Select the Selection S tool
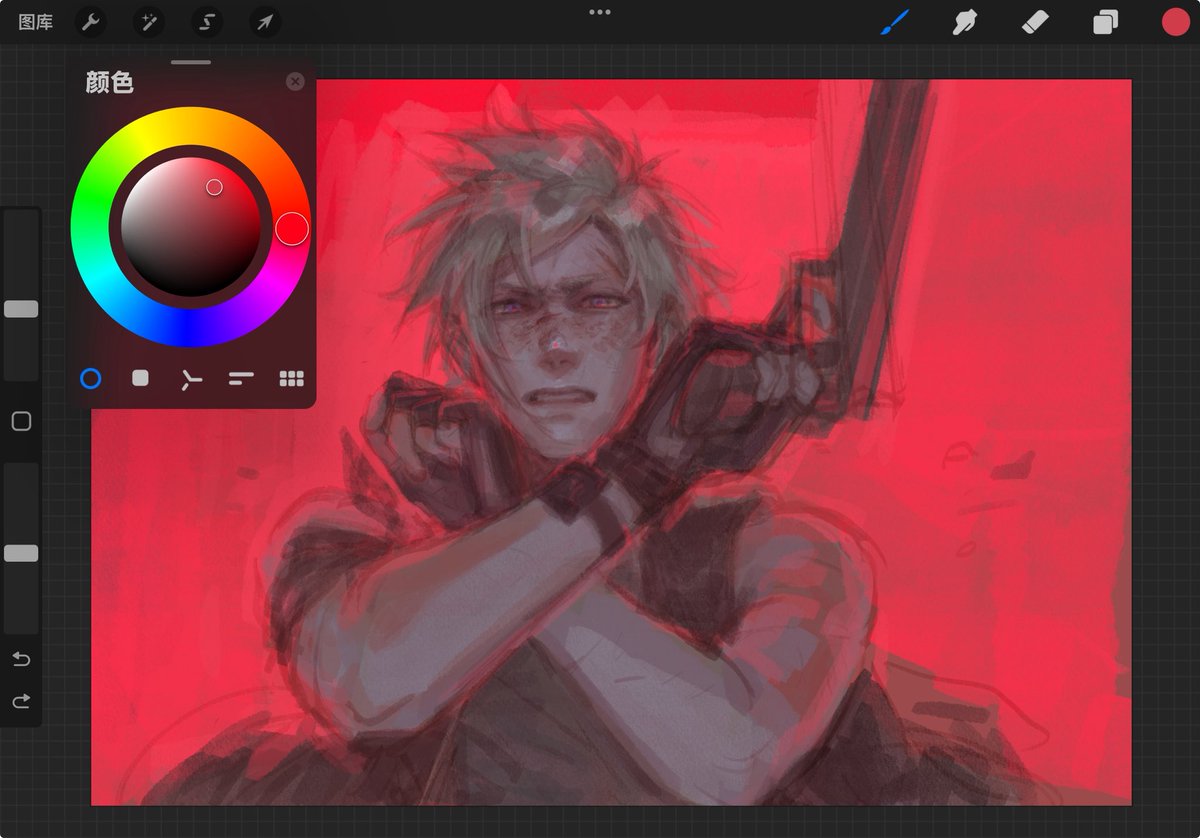The image size is (1200, 838). (207, 22)
